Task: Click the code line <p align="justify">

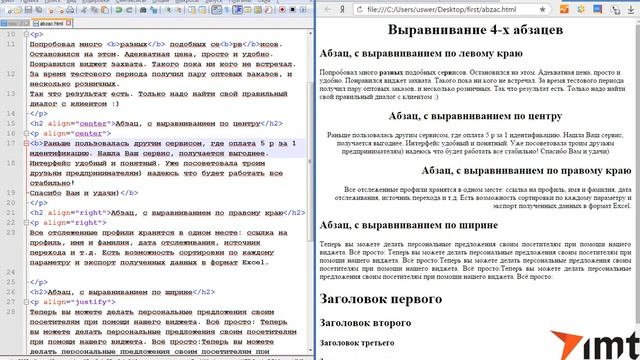Action: point(73,302)
